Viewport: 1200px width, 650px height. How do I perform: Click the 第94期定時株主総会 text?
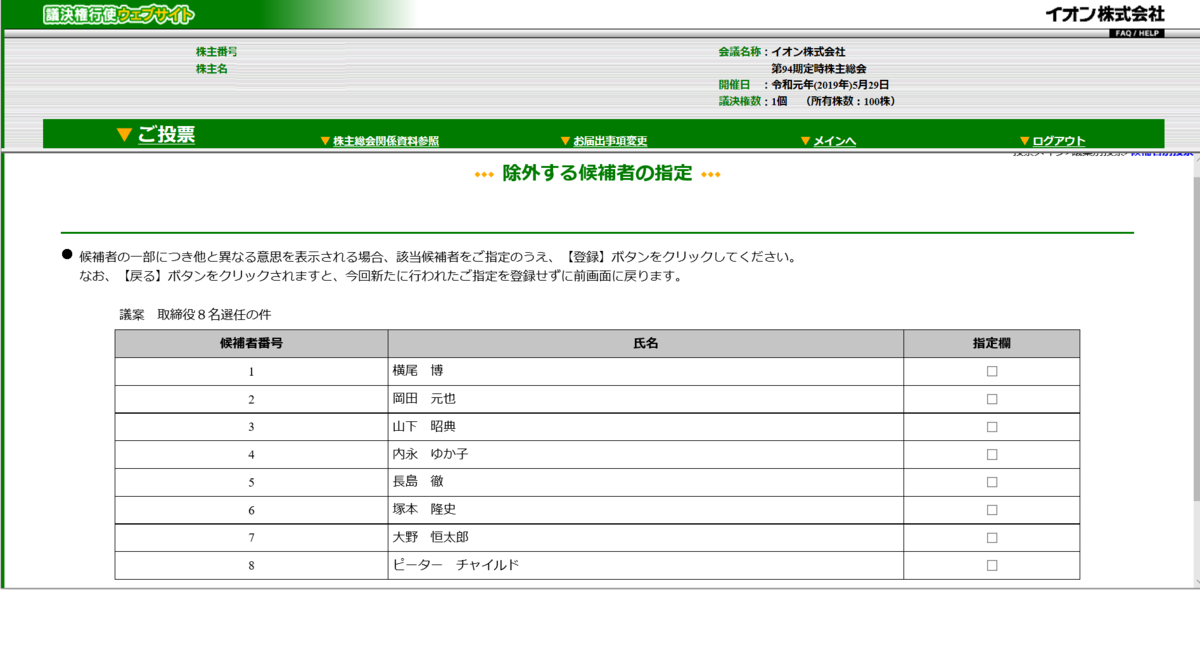point(818,69)
